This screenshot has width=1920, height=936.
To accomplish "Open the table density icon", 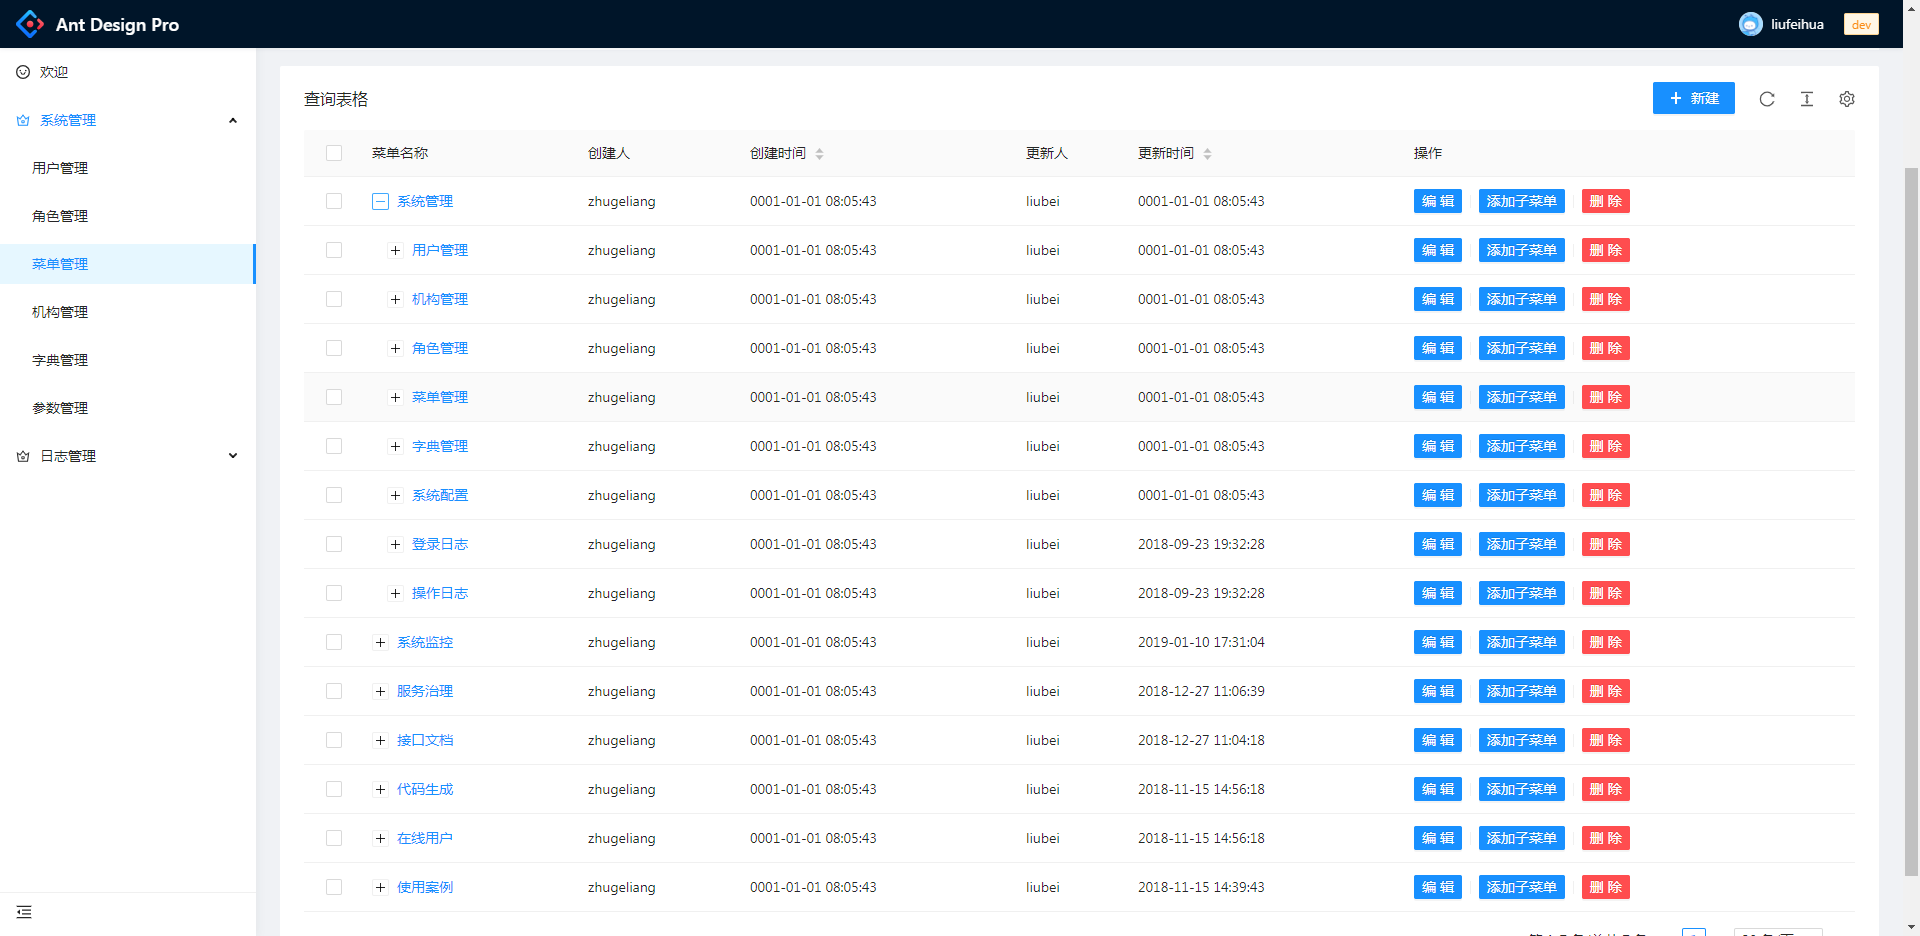I will tap(1807, 99).
